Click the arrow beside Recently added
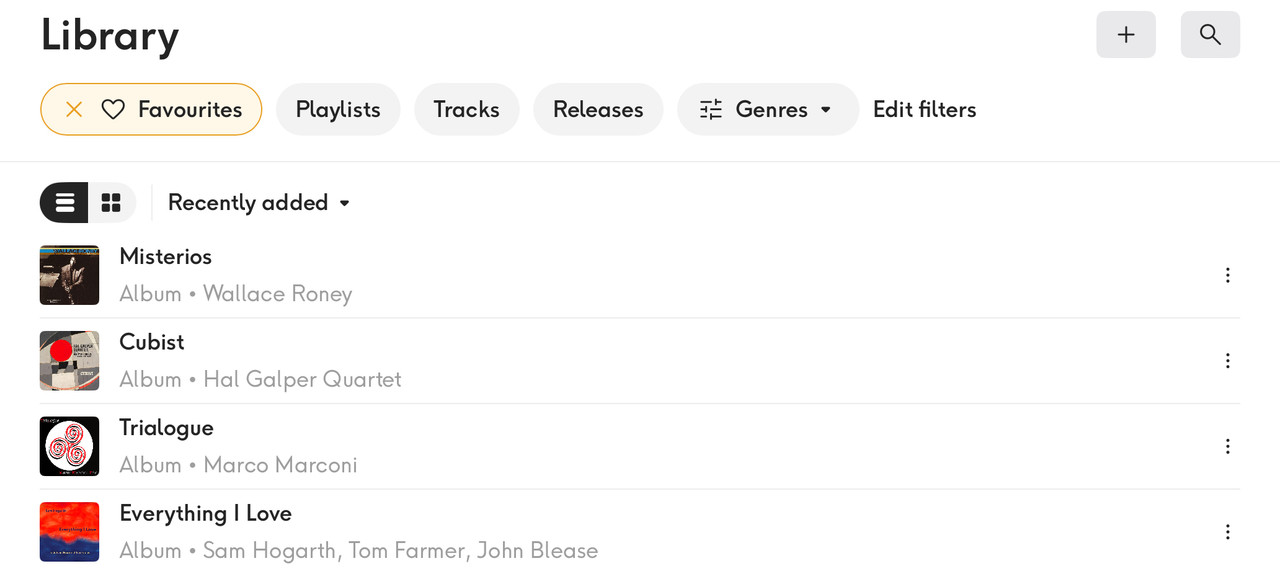1280x572 pixels. 345,203
